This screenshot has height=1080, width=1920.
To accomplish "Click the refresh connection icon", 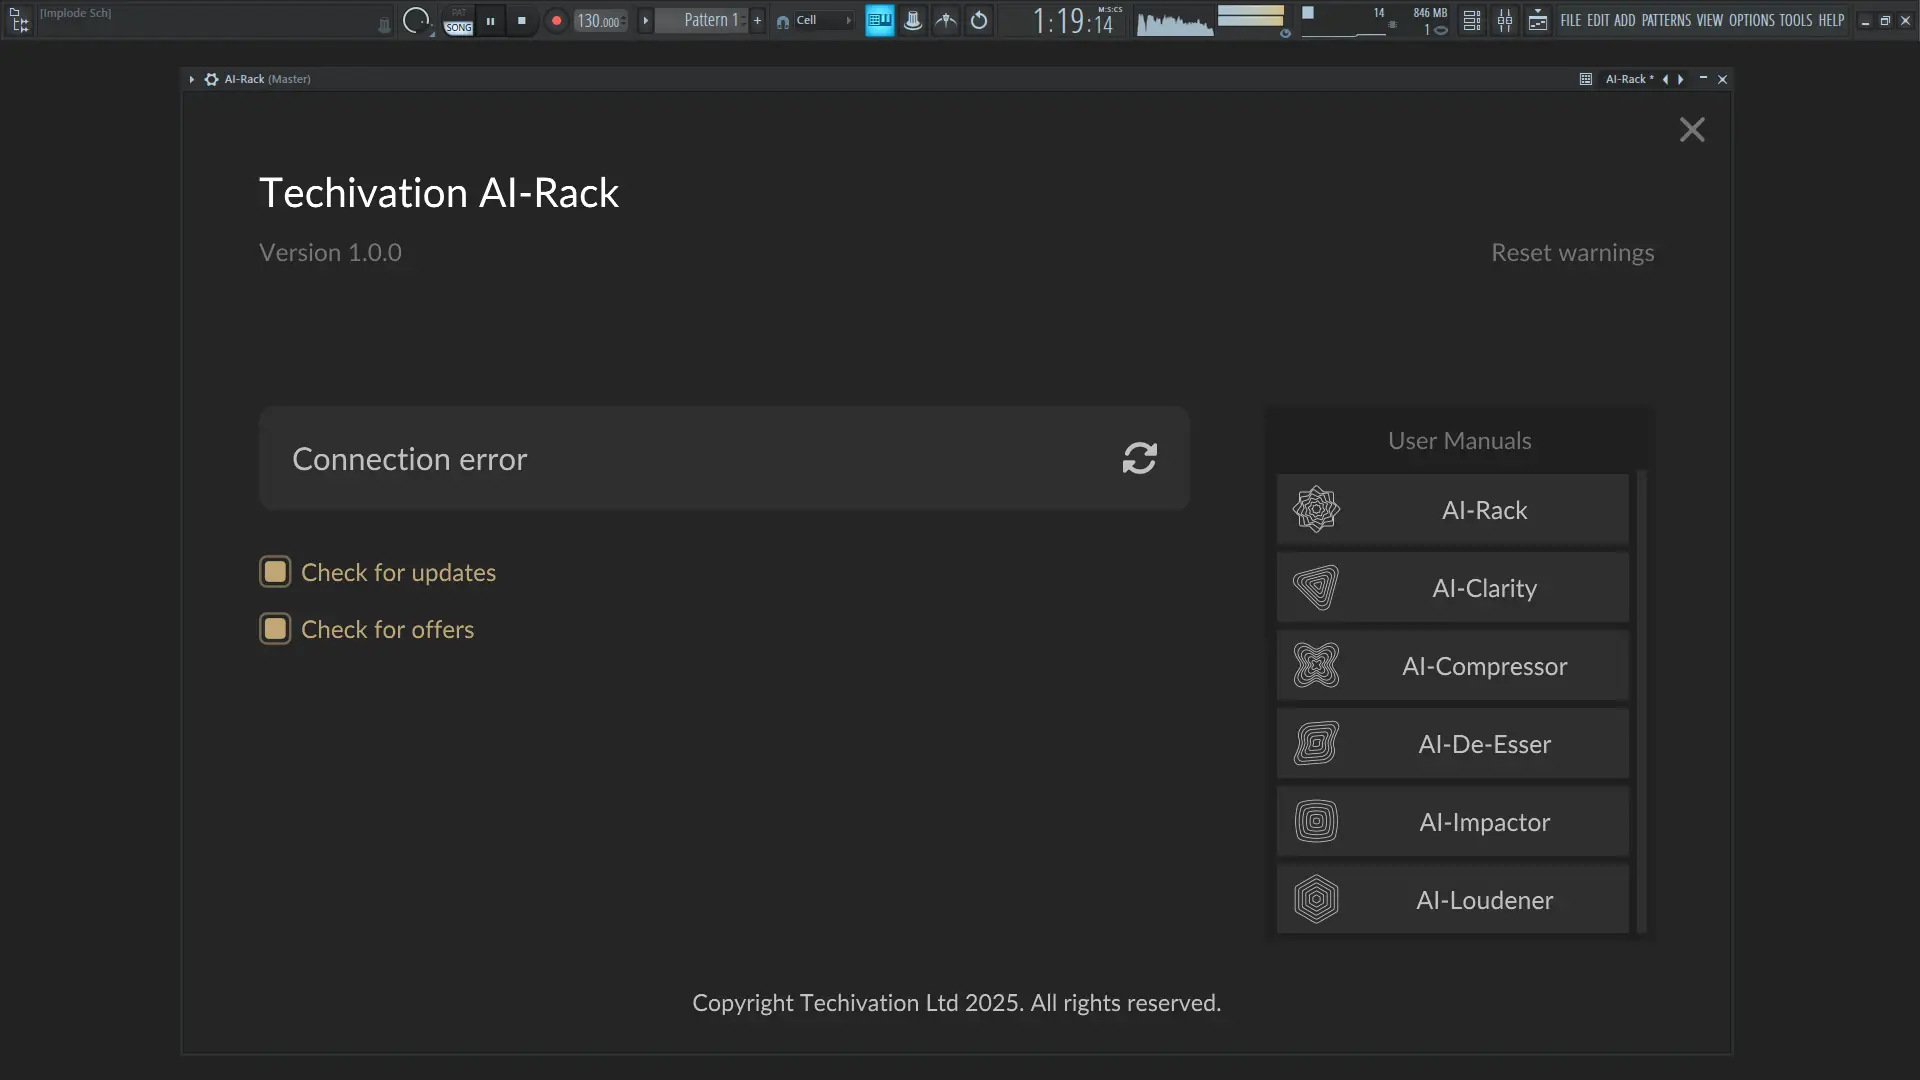I will 1139,459.
